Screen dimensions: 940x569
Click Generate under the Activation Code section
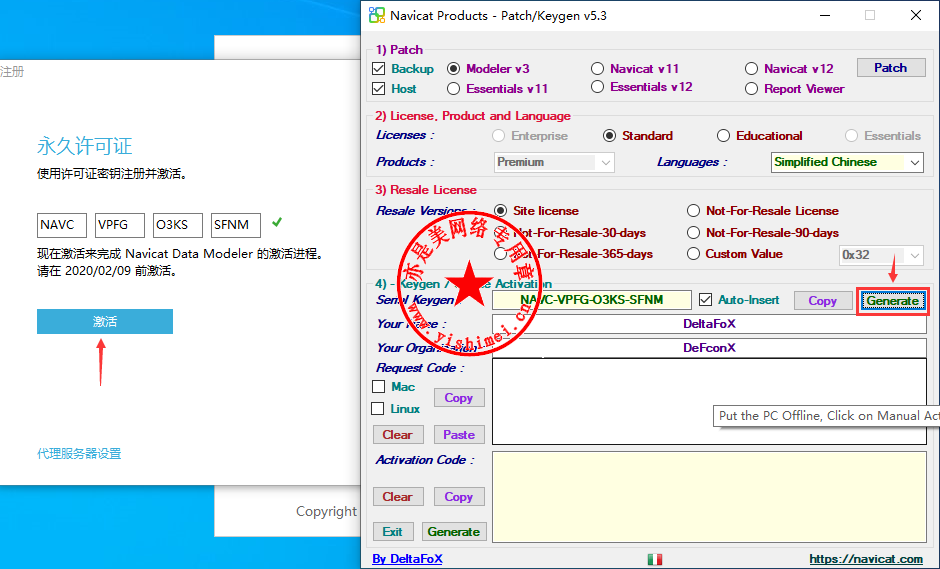(453, 532)
